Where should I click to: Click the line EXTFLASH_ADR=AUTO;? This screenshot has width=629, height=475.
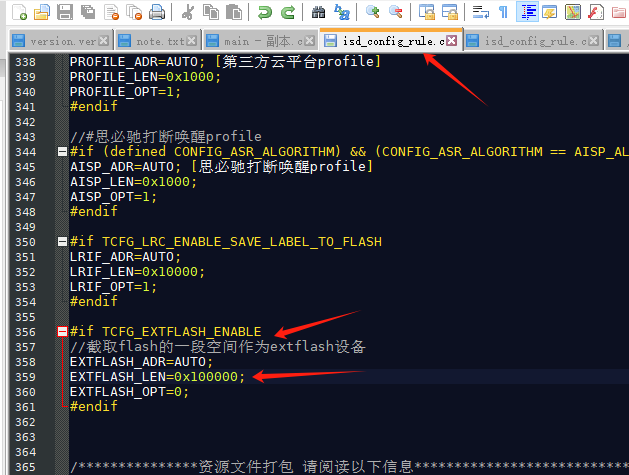coord(141,362)
